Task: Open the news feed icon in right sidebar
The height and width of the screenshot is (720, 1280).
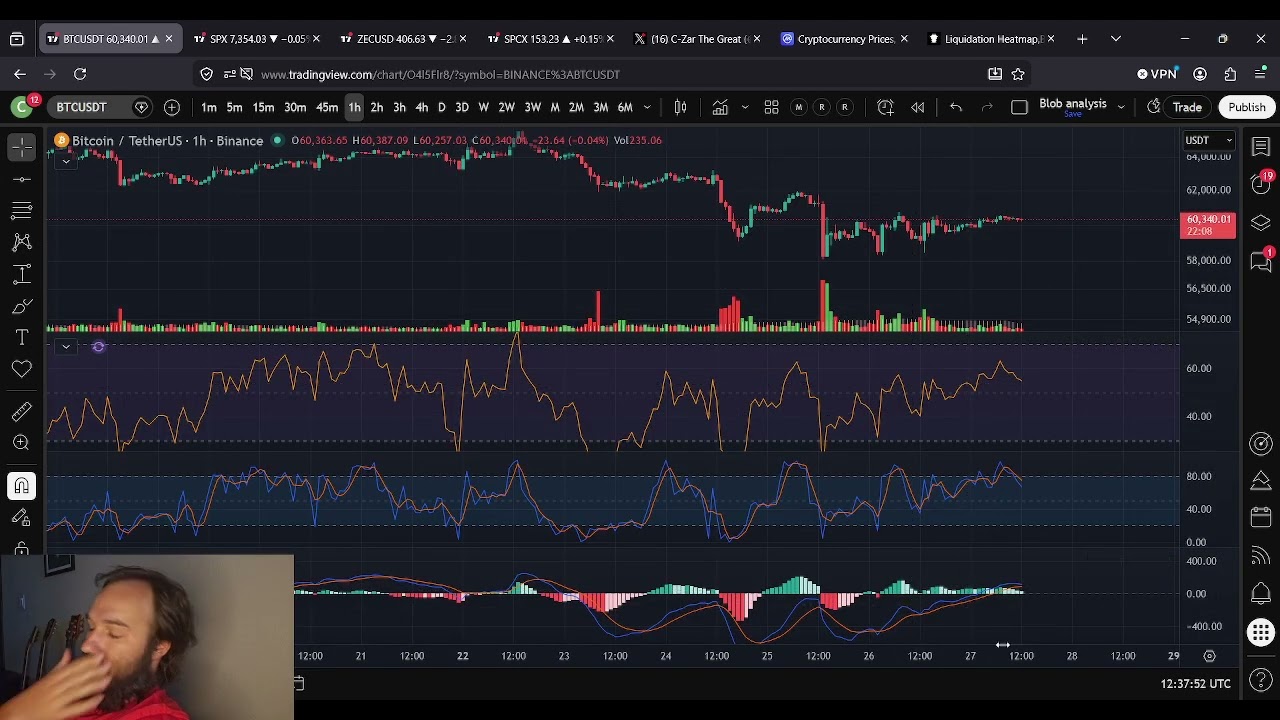Action: tap(1261, 556)
